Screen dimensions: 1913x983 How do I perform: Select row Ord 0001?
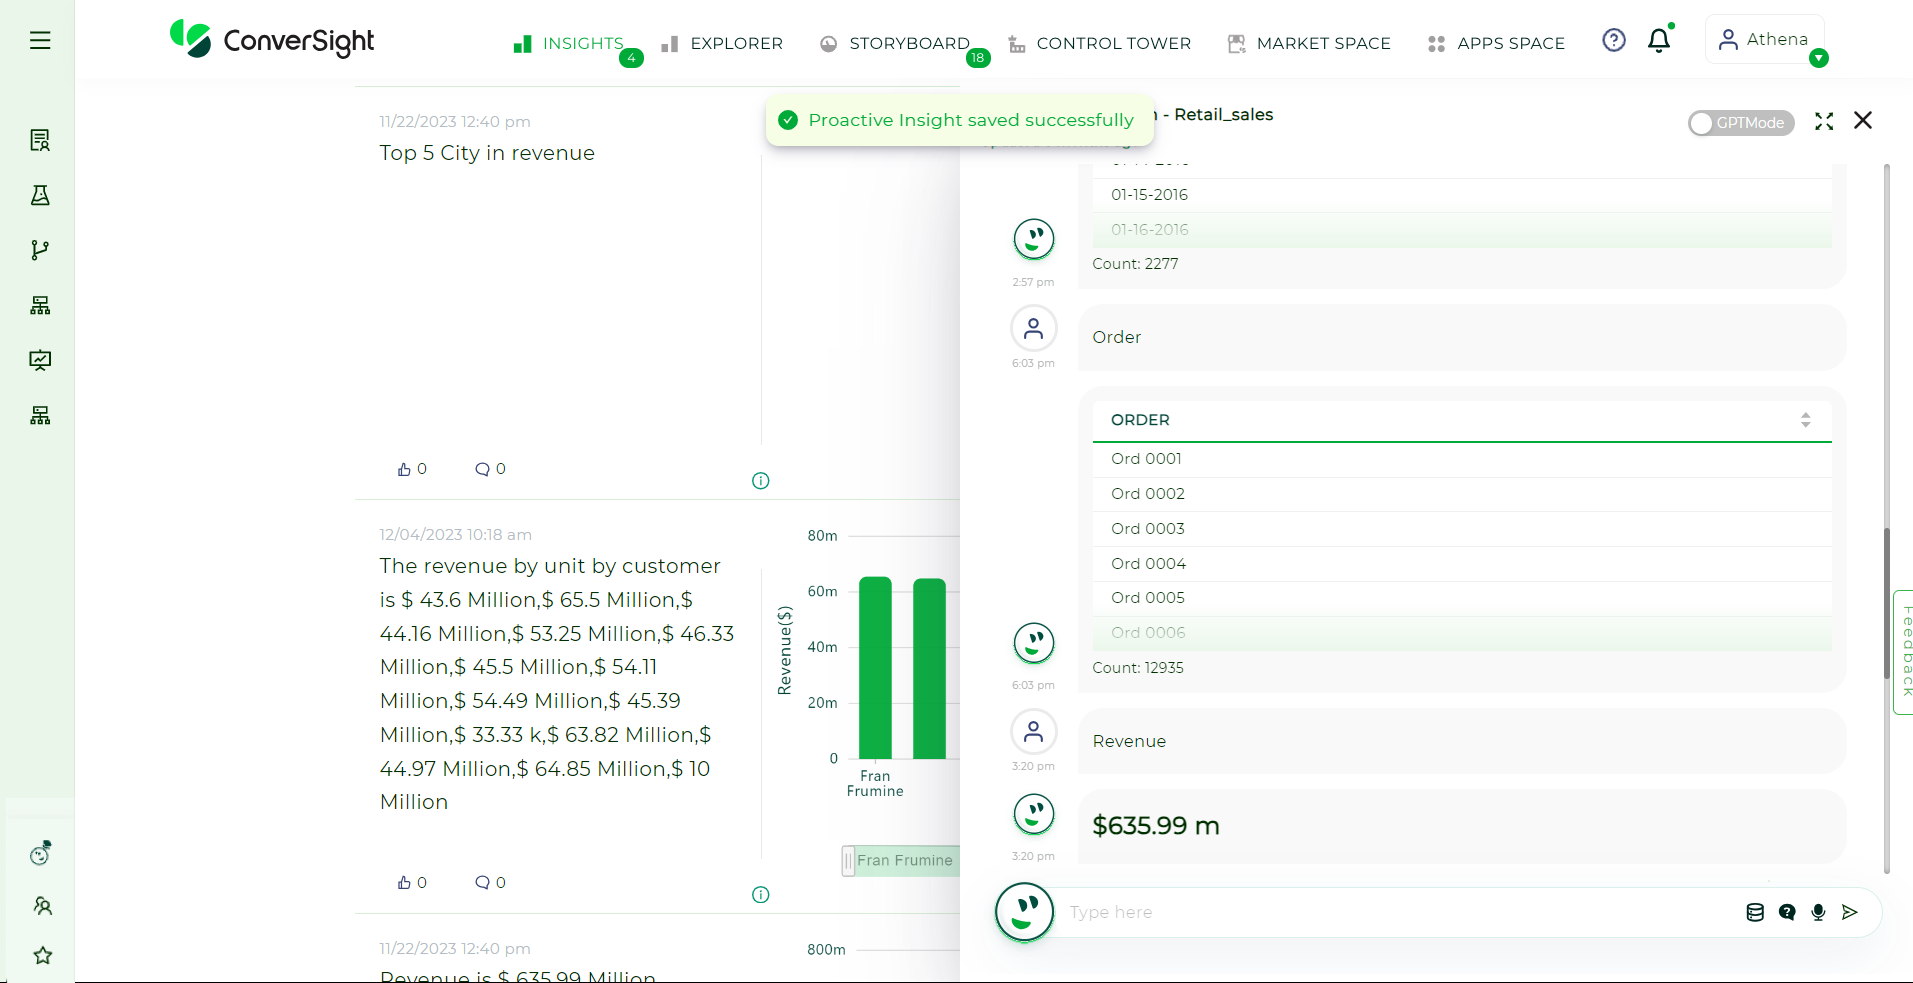coord(1461,459)
